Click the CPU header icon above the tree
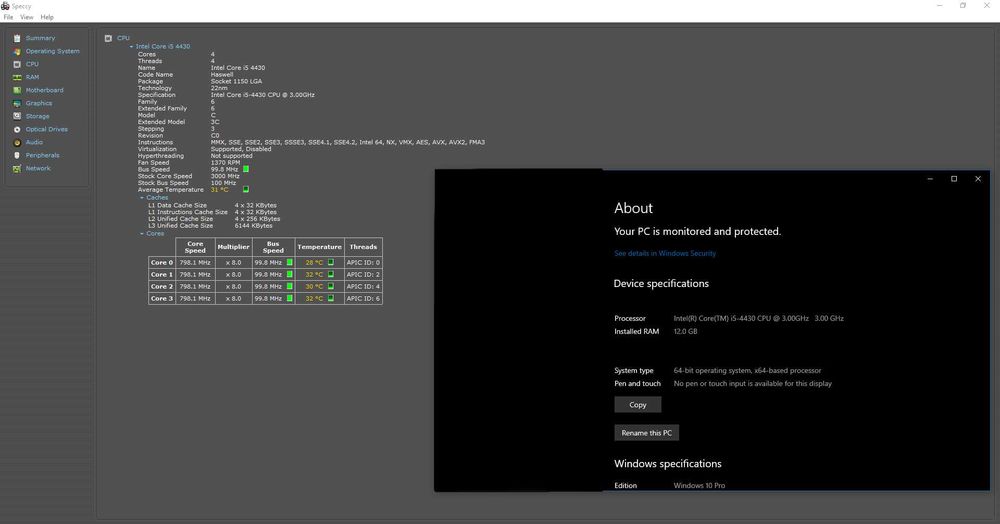Screen dimensions: 1000x524 [108, 38]
